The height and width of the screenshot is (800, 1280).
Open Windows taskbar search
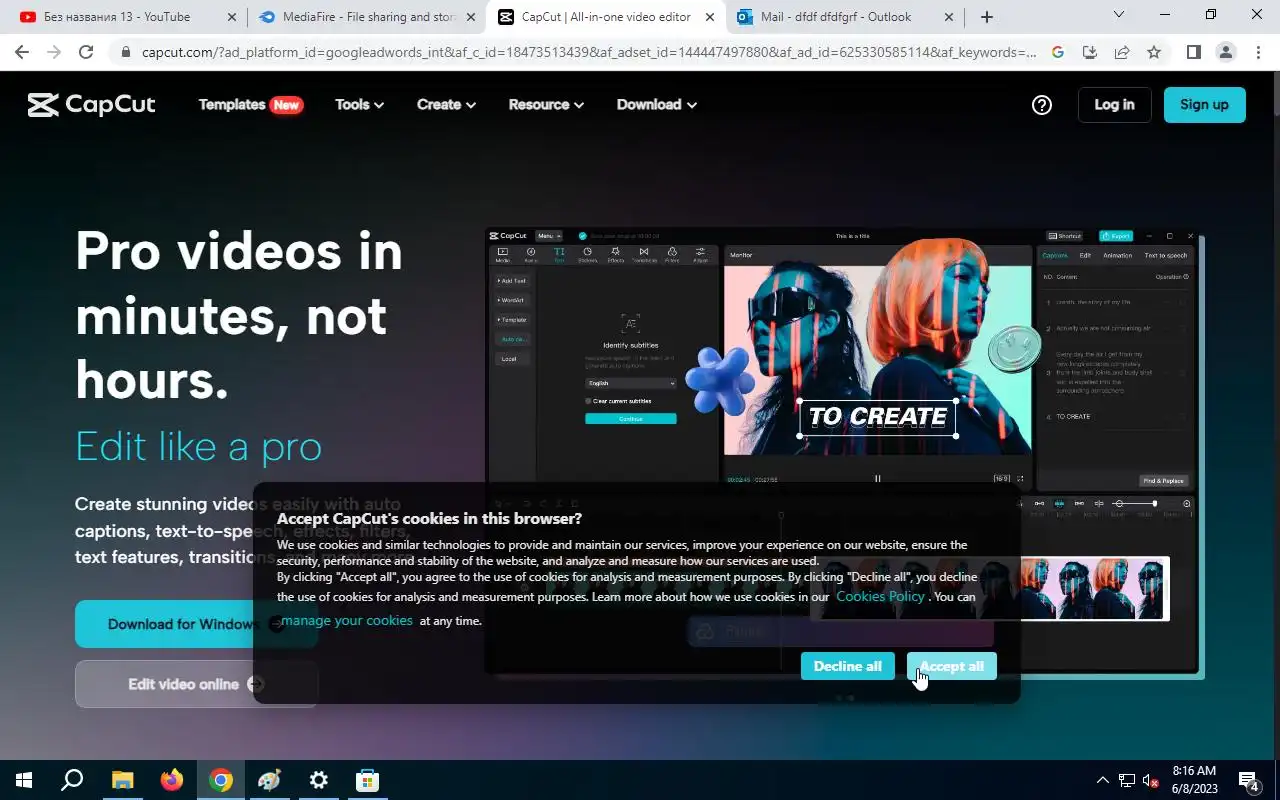tap(72, 780)
